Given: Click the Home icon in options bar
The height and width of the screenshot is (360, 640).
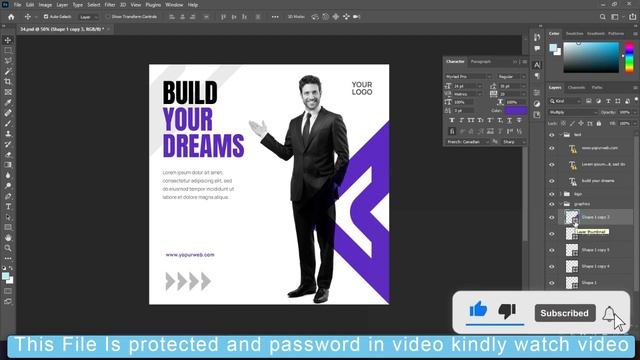Looking at the screenshot, I should 11,17.
